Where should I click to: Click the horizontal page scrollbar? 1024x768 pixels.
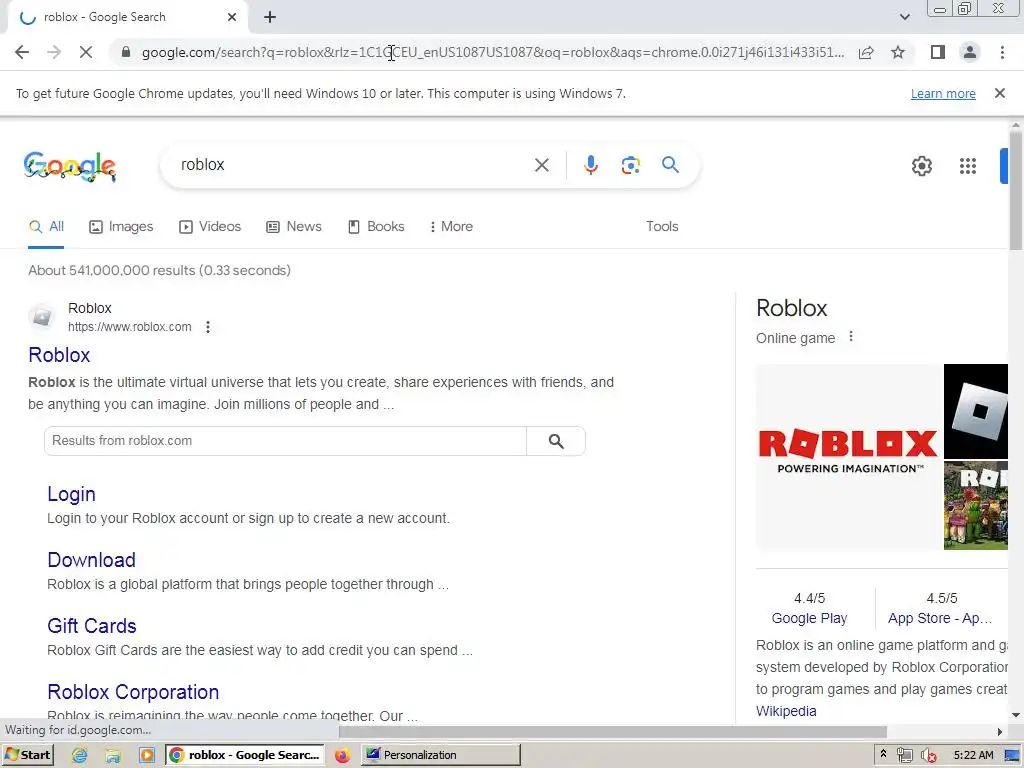point(613,732)
